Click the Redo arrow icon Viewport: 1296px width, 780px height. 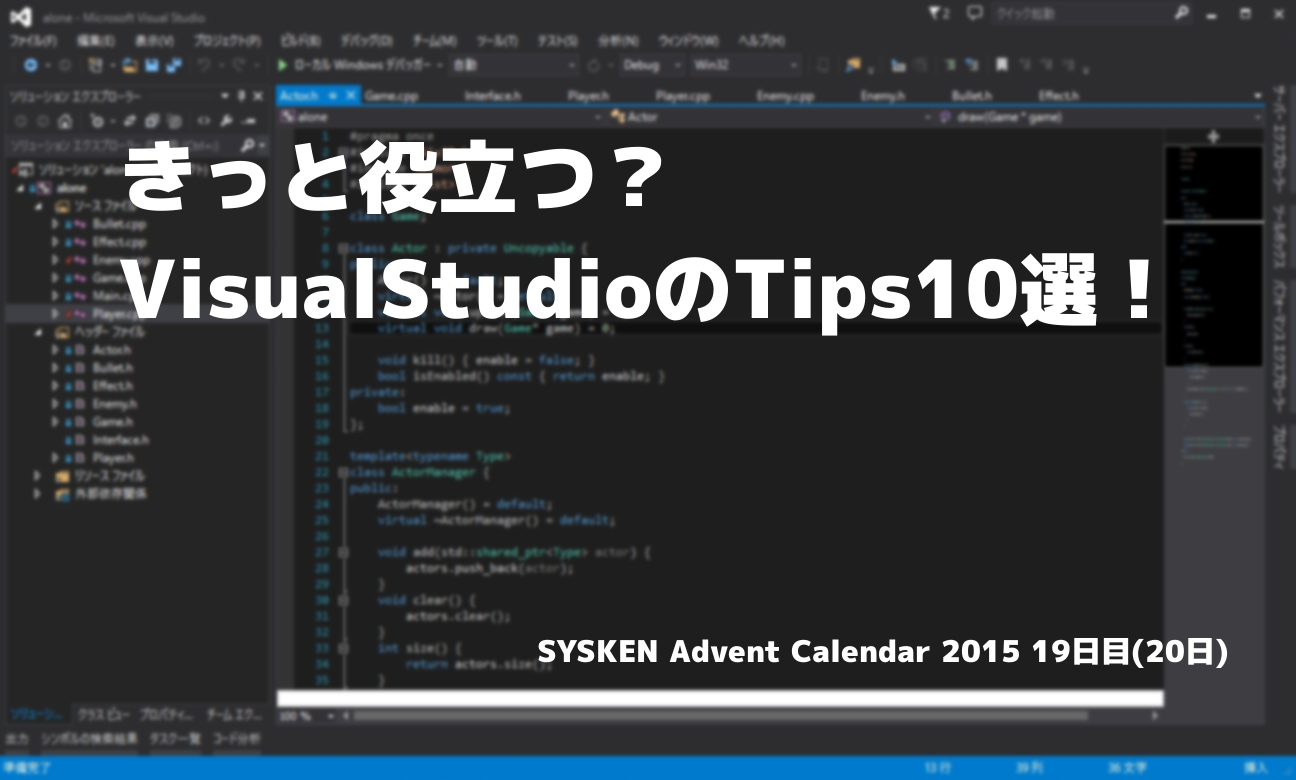(x=240, y=65)
